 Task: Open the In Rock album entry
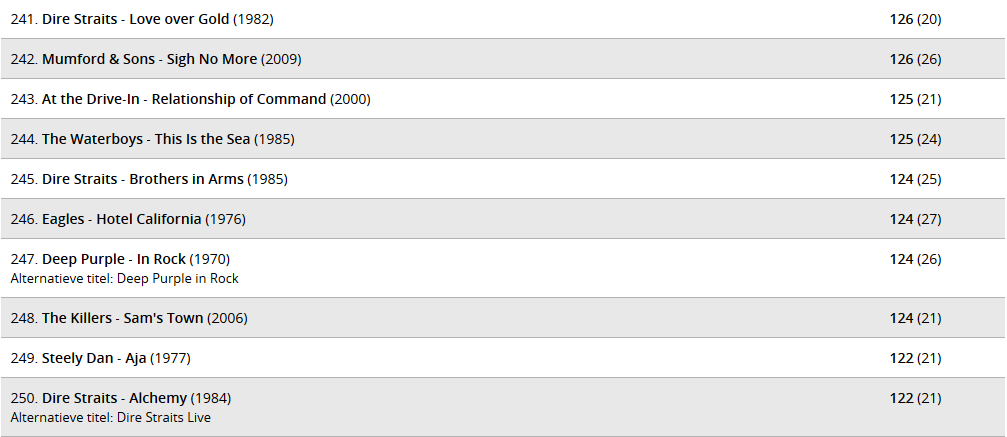coord(161,259)
